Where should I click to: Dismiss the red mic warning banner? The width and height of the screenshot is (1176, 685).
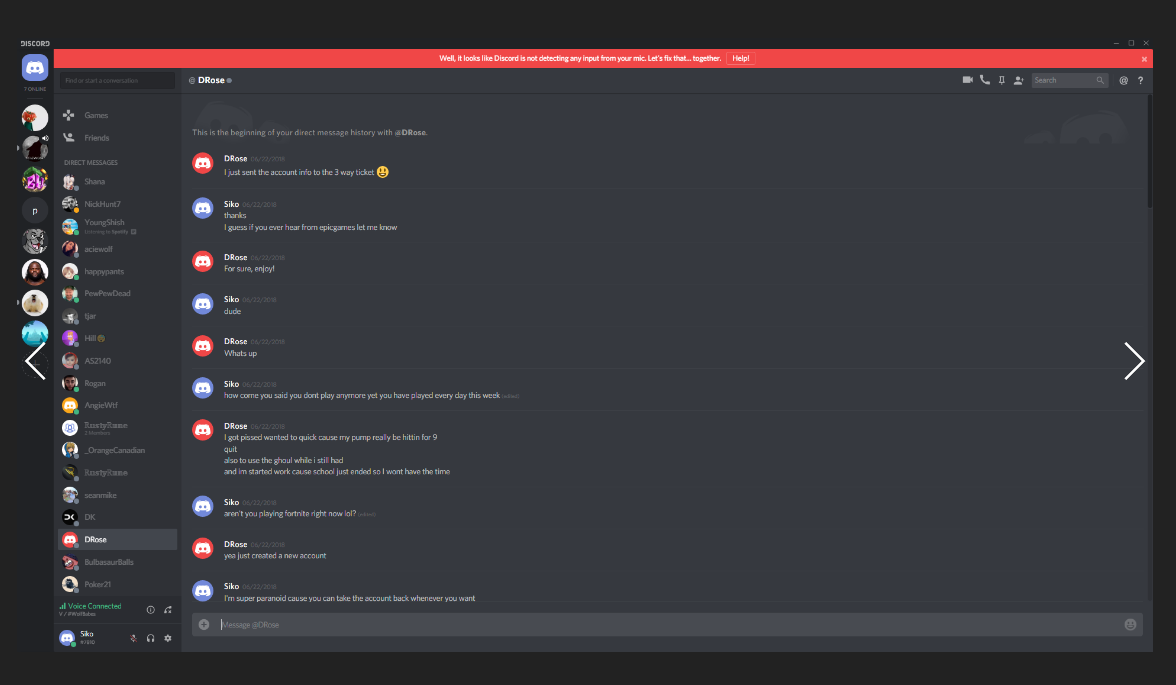tap(1144, 59)
